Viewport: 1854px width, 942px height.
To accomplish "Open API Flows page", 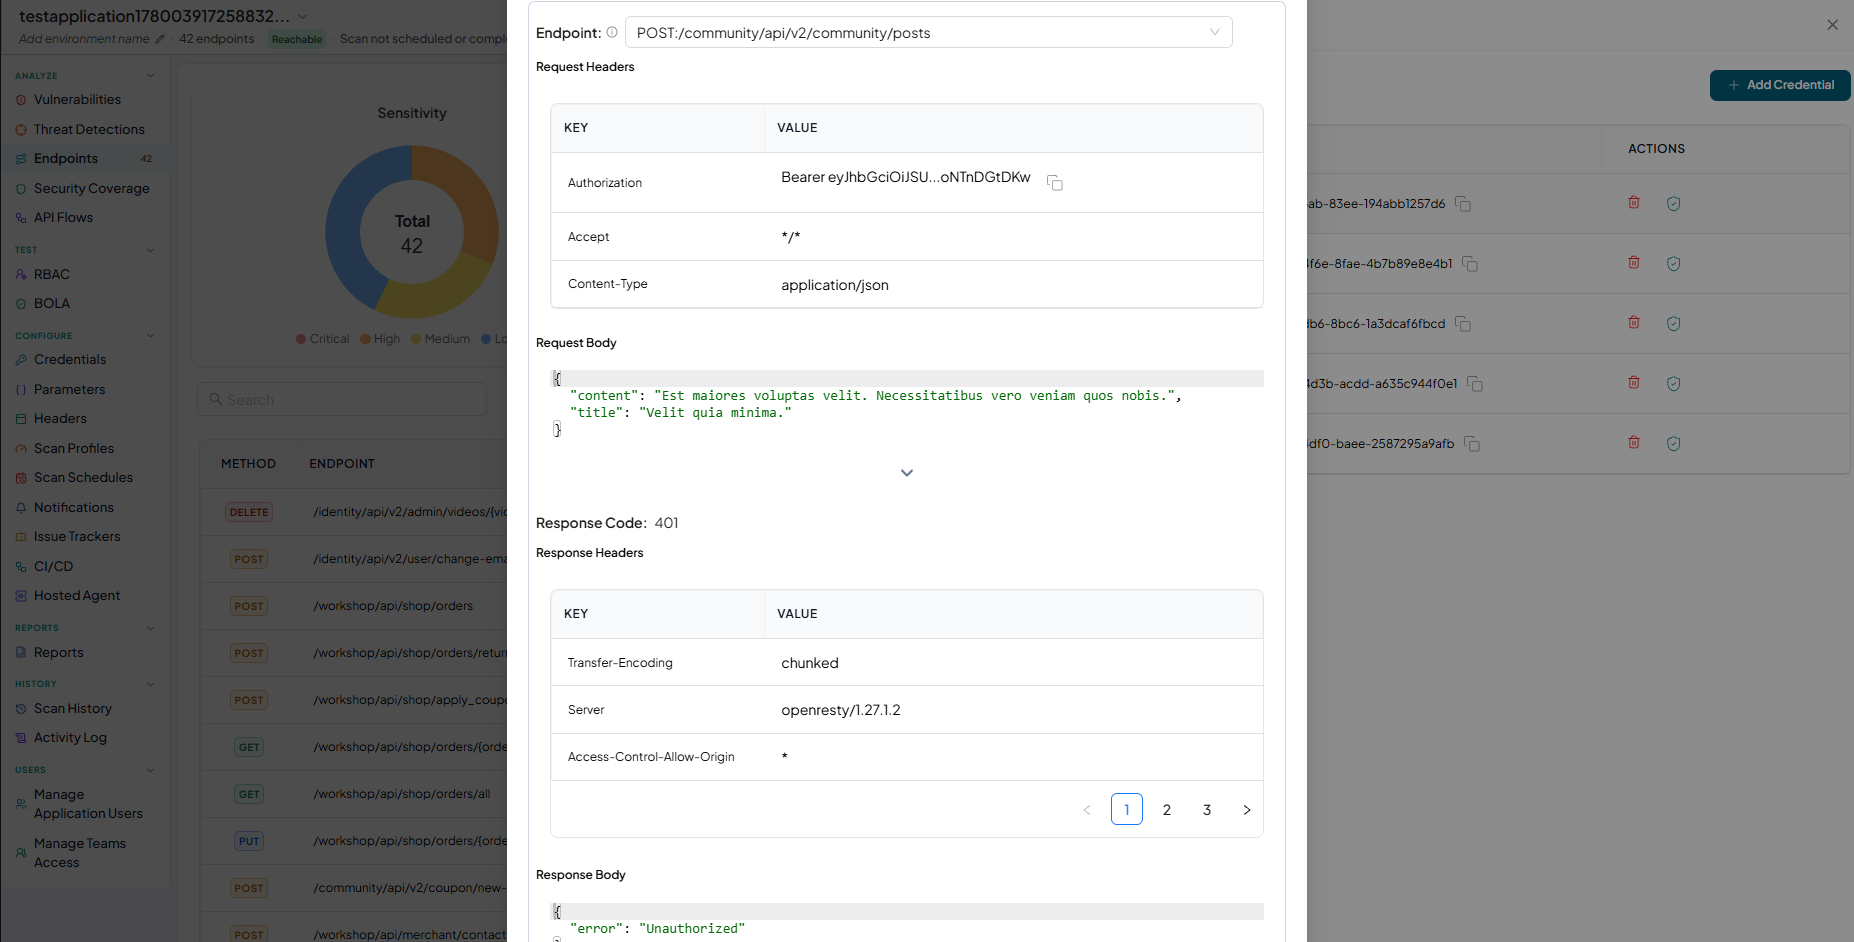I will (x=63, y=217).
